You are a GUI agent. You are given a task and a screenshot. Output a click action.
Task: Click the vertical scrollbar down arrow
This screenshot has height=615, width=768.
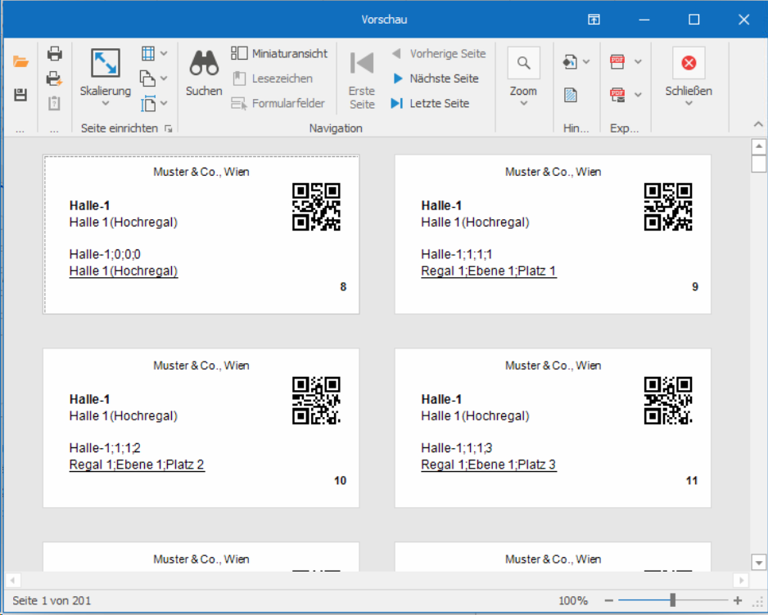point(759,563)
